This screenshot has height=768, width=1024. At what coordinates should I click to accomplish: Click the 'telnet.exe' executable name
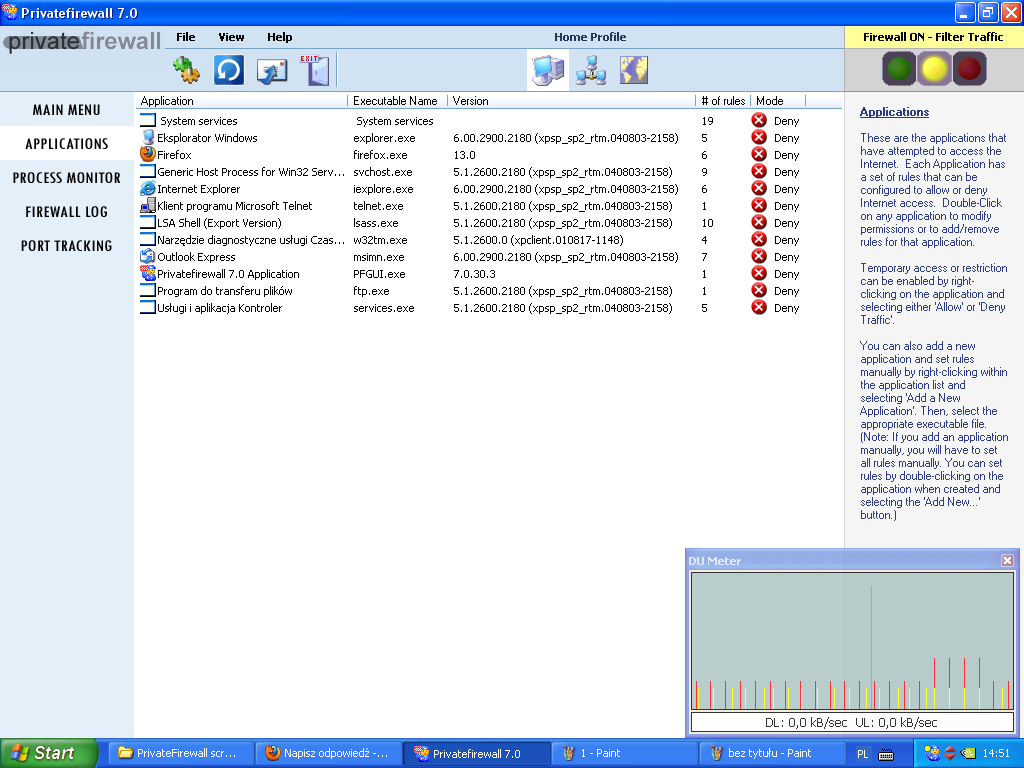[378, 206]
